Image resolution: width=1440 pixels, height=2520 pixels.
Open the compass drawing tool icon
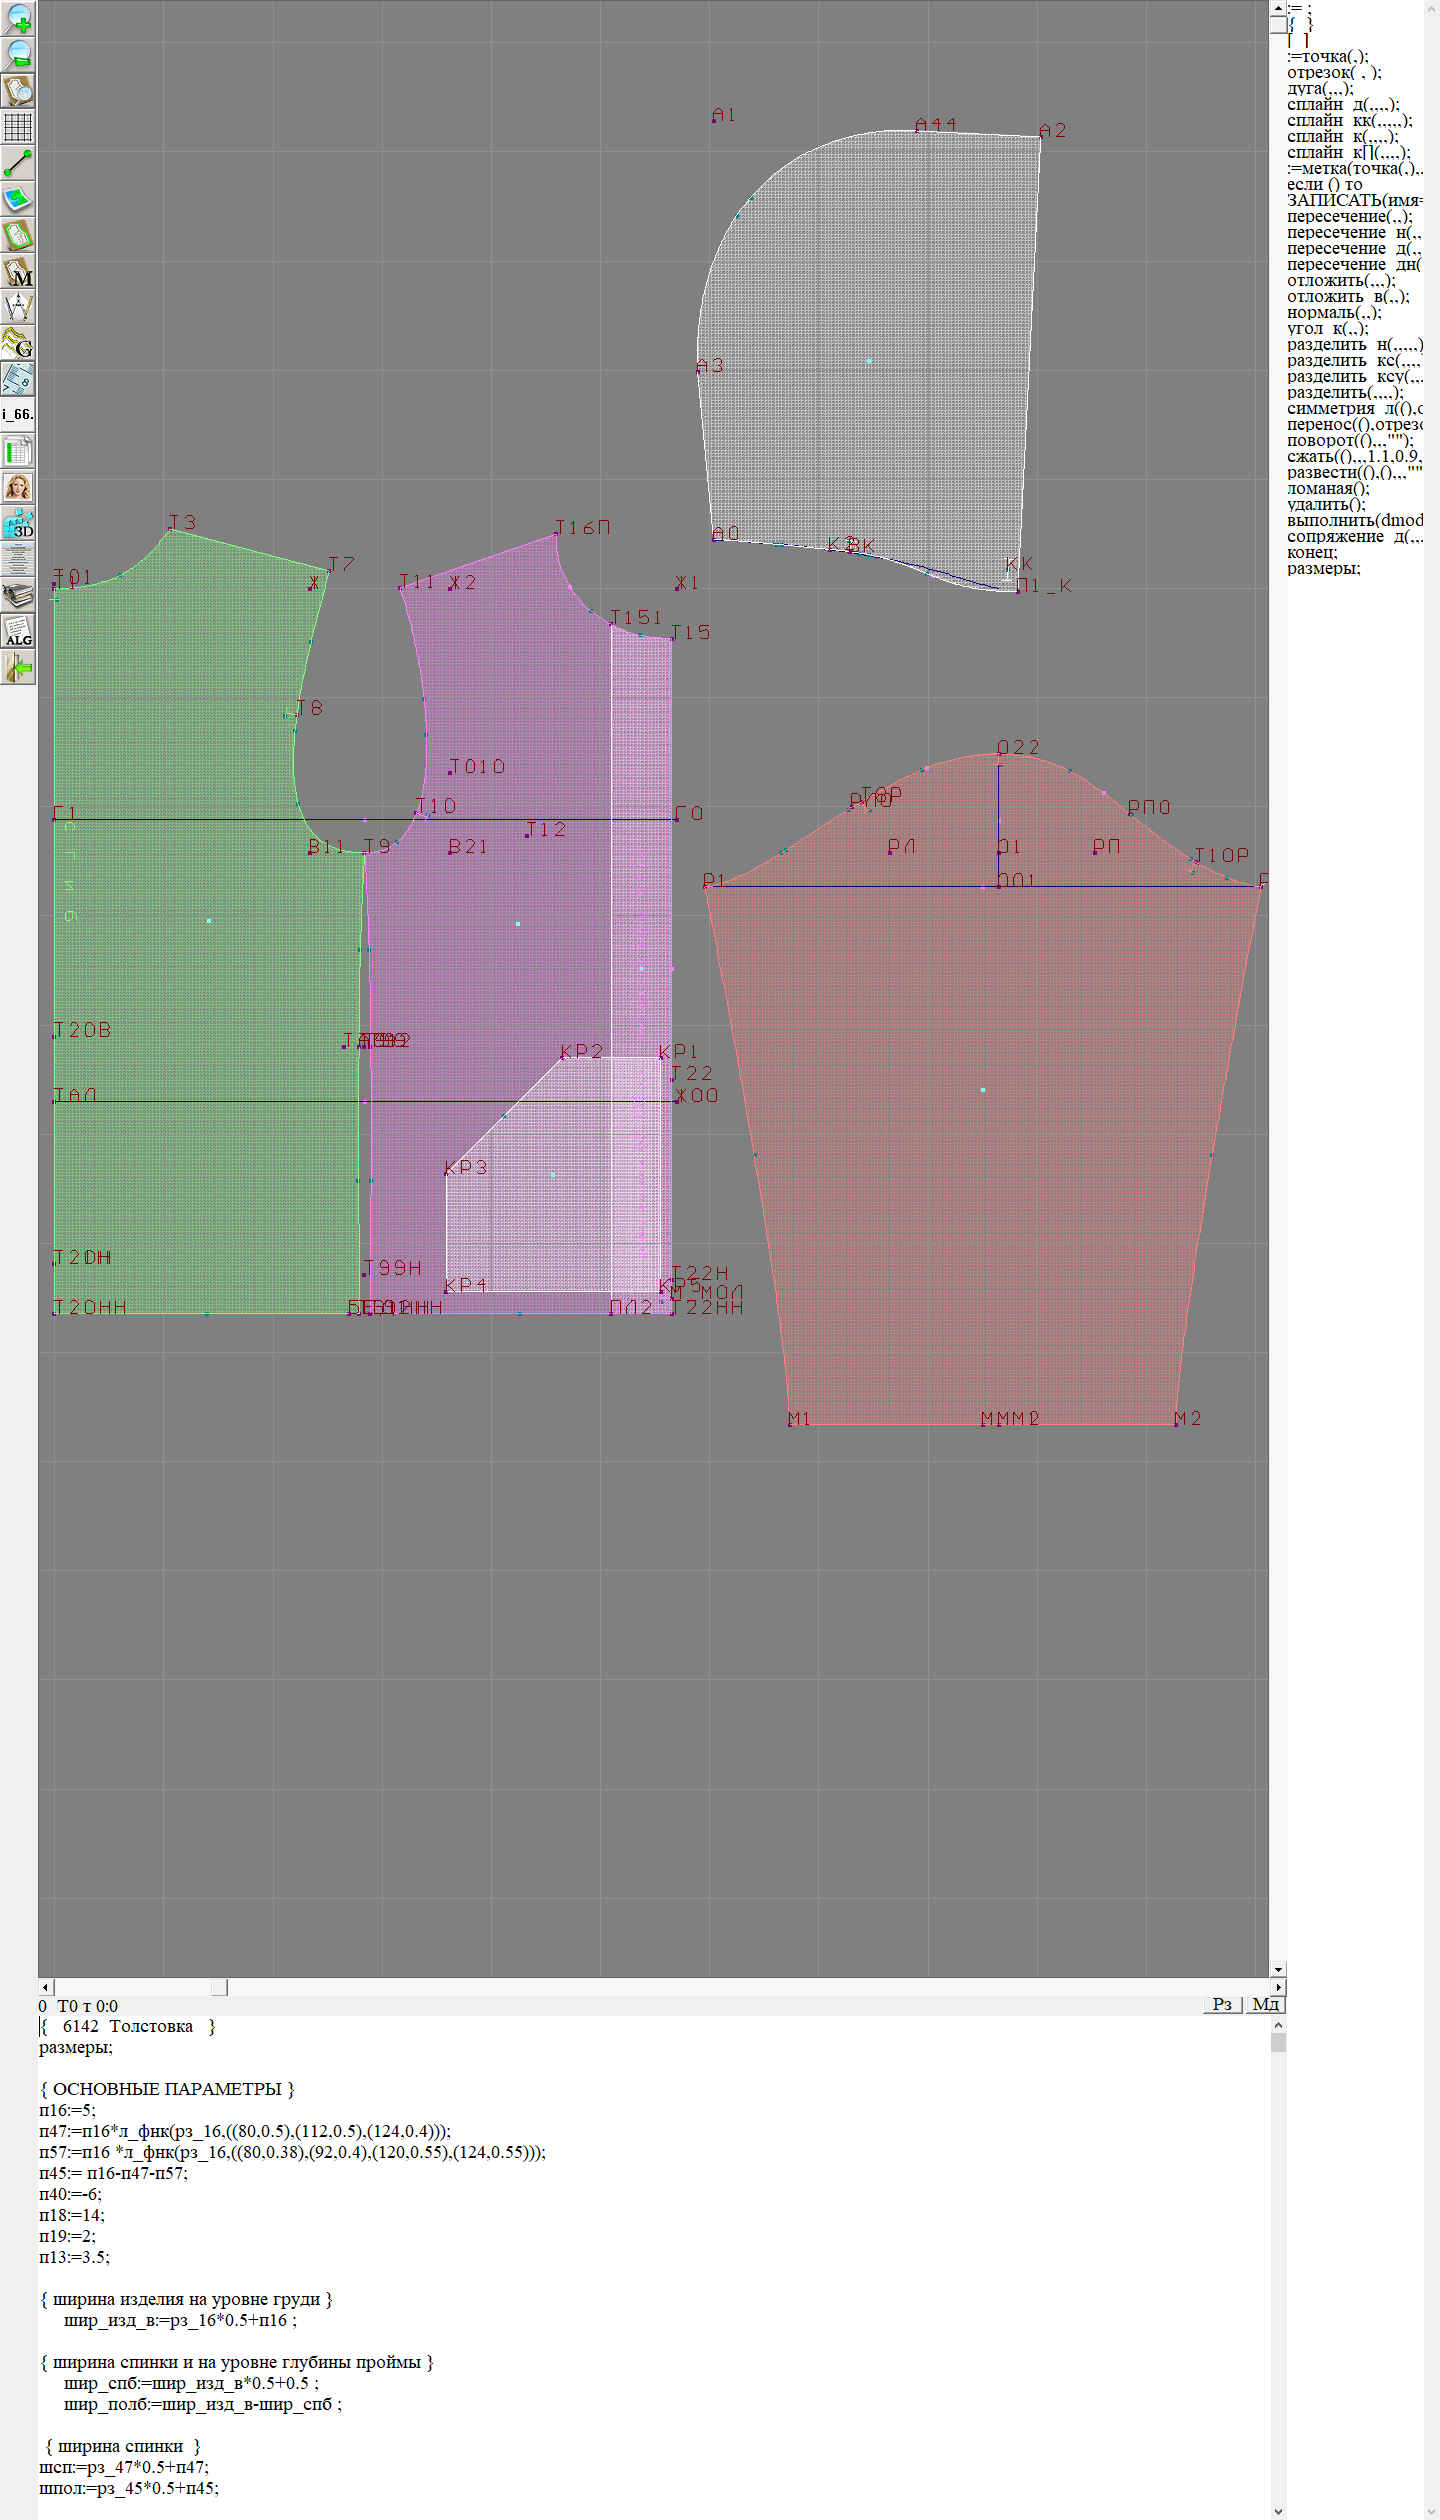coord(18,307)
